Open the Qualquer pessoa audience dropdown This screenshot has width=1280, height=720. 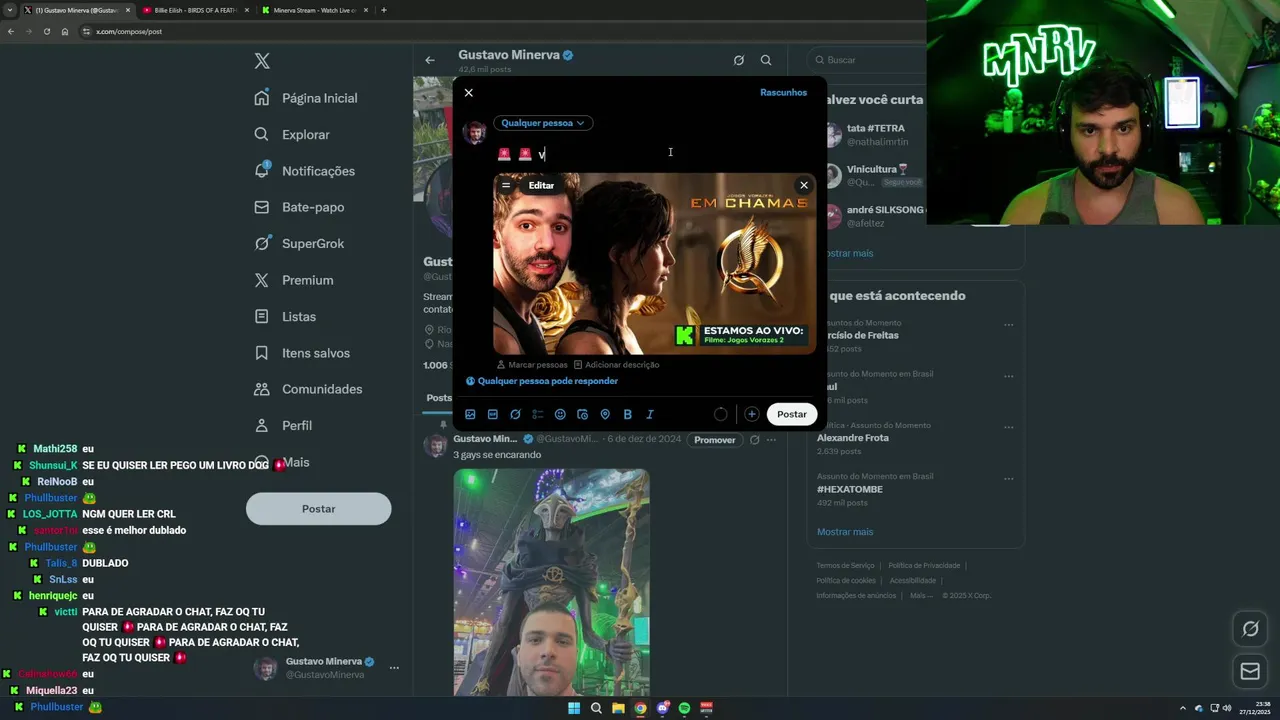[x=543, y=123]
